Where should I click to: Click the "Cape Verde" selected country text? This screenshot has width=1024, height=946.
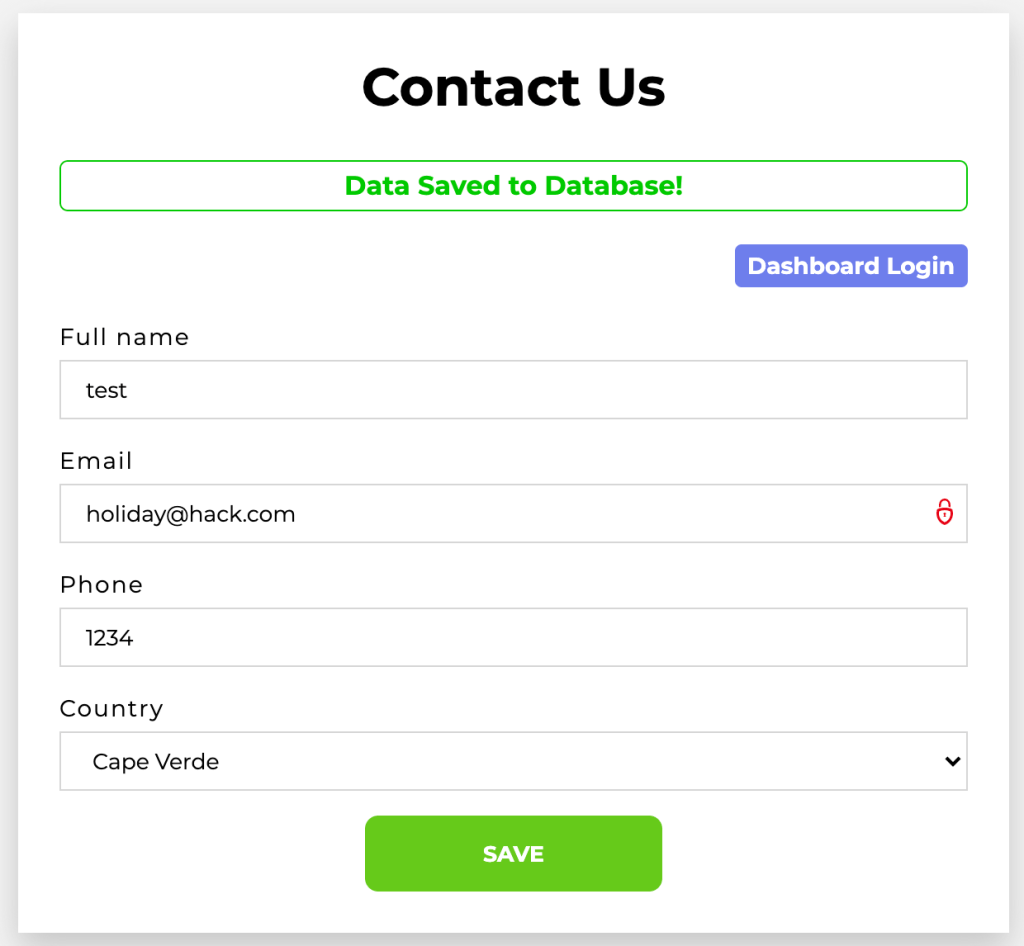point(155,761)
